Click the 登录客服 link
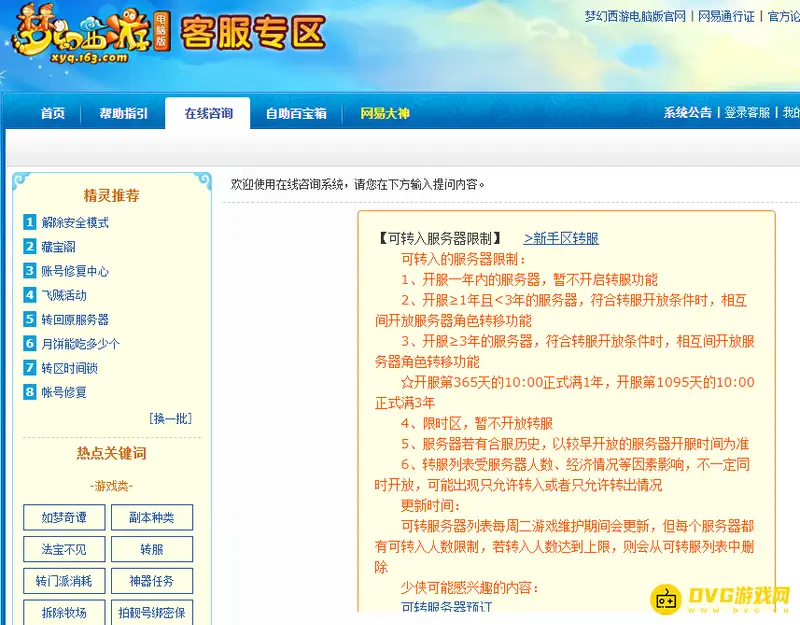 coord(746,112)
